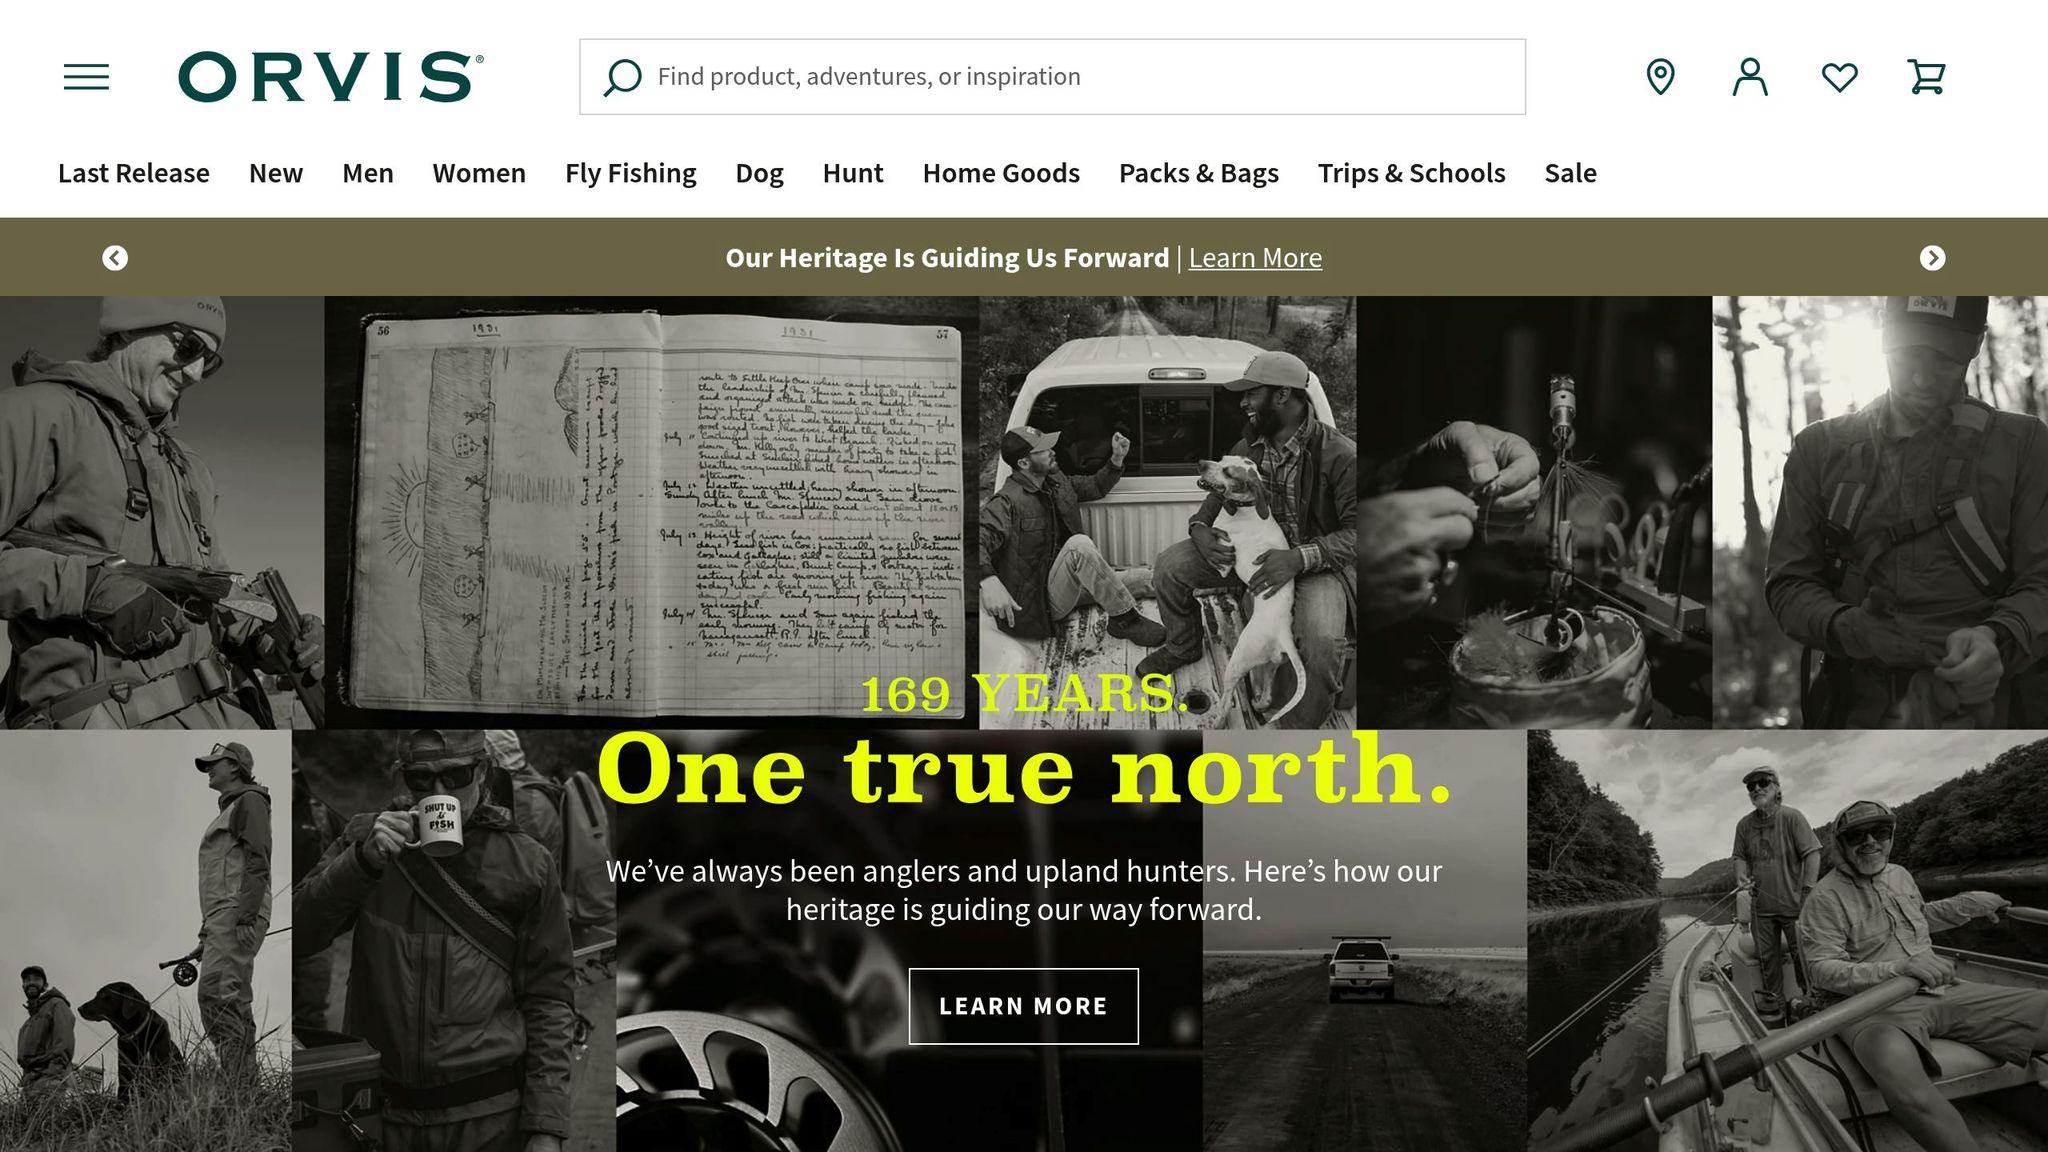The height and width of the screenshot is (1152, 2048).
Task: Click the journal notebook photo
Action: point(652,512)
